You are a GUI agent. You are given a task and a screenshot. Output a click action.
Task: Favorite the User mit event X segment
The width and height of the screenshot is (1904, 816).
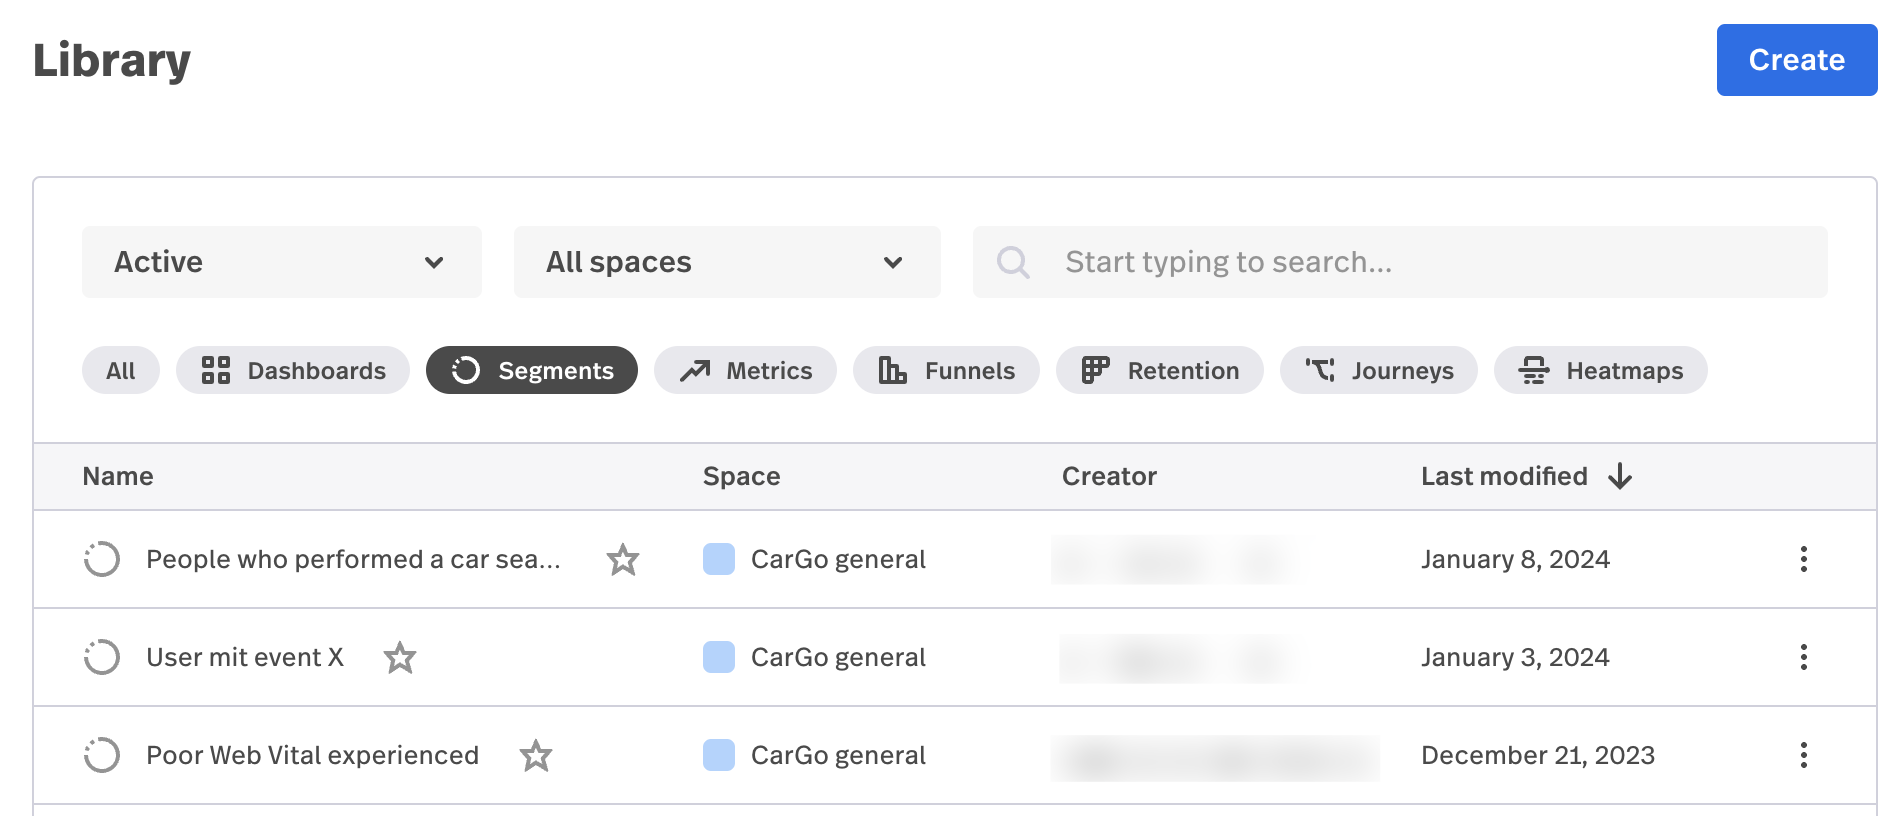click(x=400, y=657)
